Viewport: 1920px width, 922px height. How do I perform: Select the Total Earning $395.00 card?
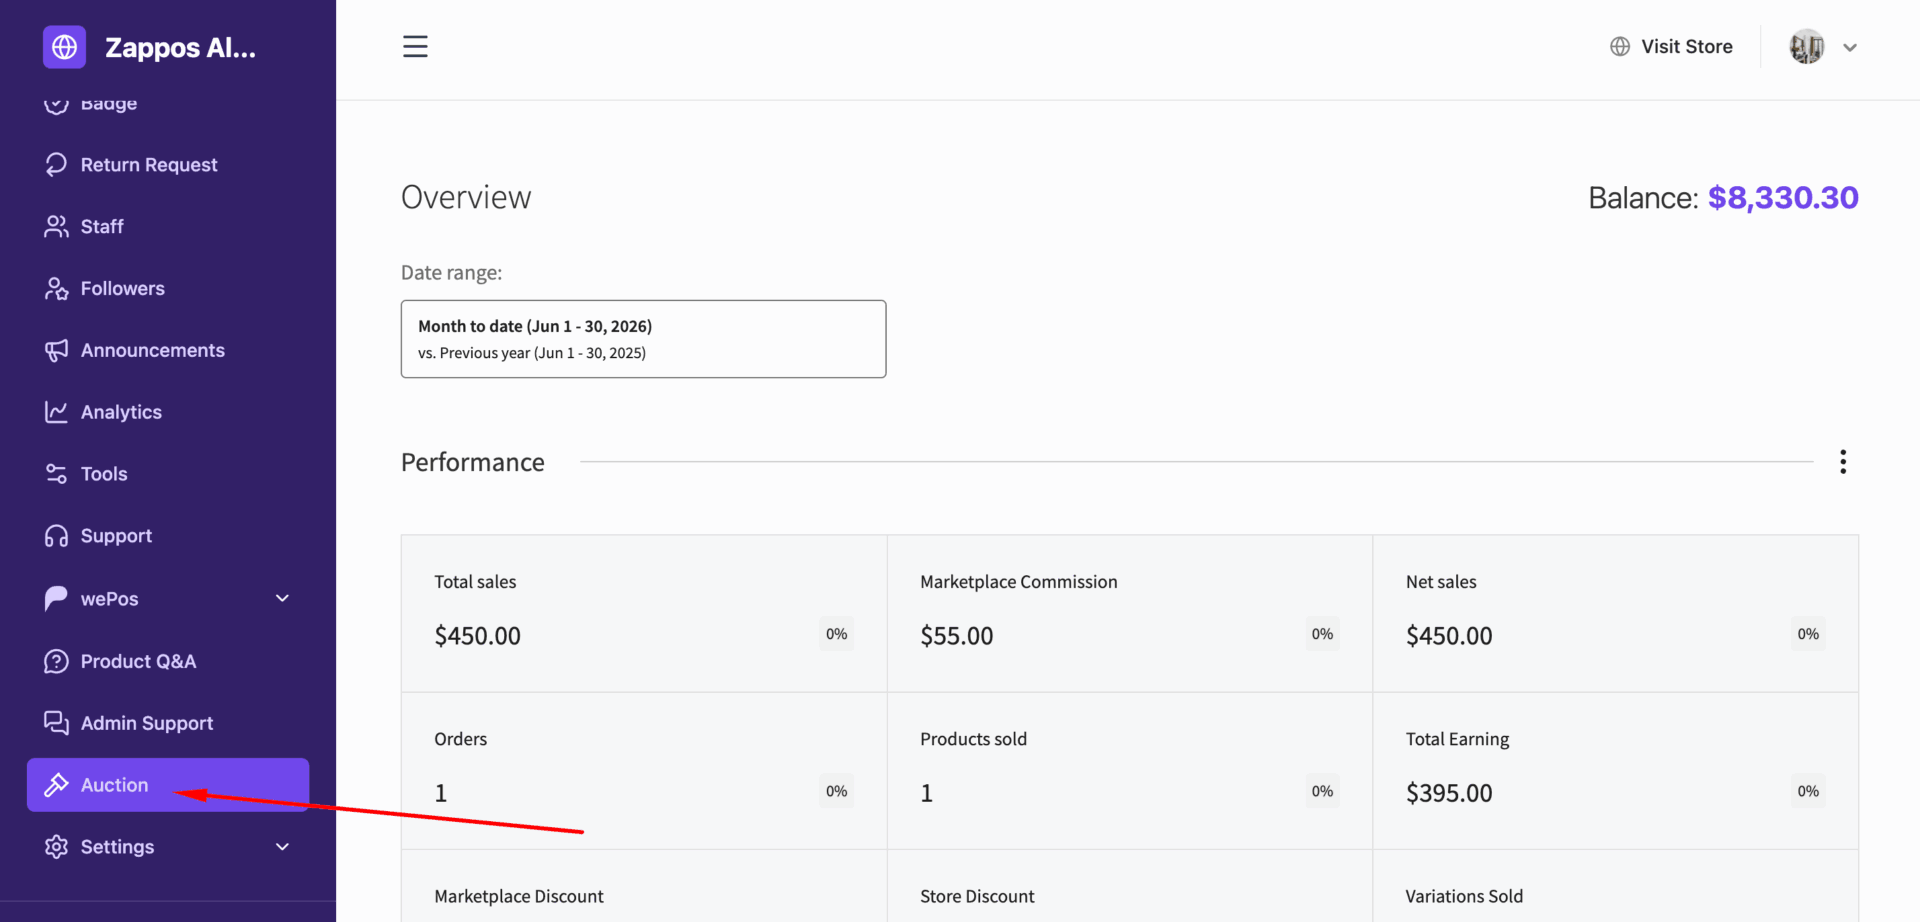click(1616, 771)
